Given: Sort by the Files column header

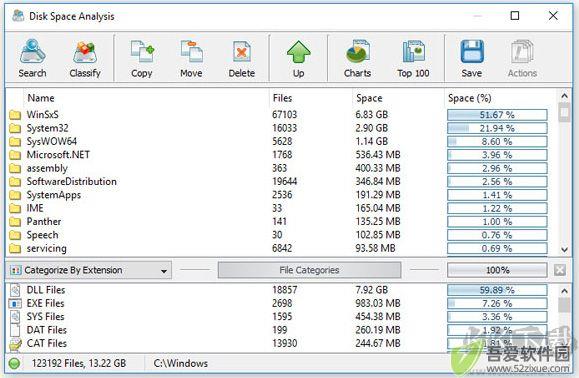Looking at the screenshot, I should pyautogui.click(x=282, y=98).
